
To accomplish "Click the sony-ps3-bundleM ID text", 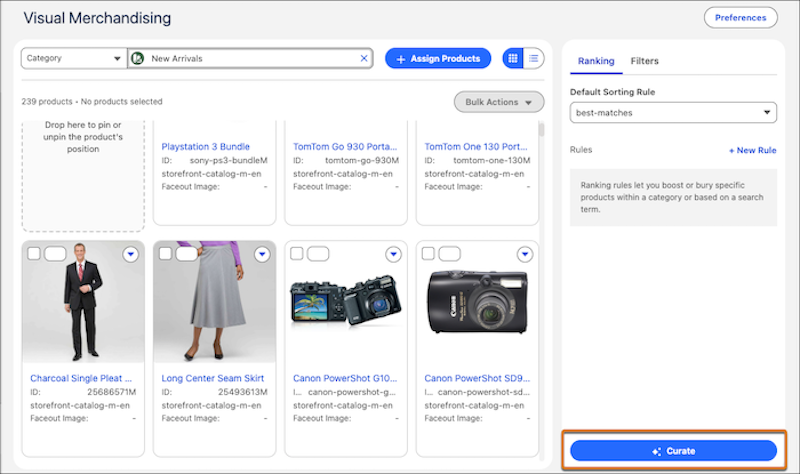I will click(x=229, y=161).
